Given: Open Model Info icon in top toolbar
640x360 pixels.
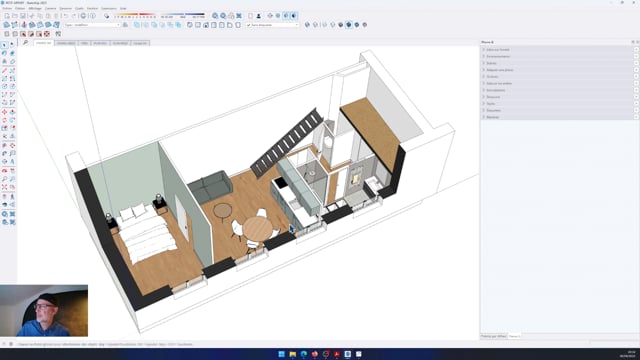Looking at the screenshot, I should click(x=92, y=16).
